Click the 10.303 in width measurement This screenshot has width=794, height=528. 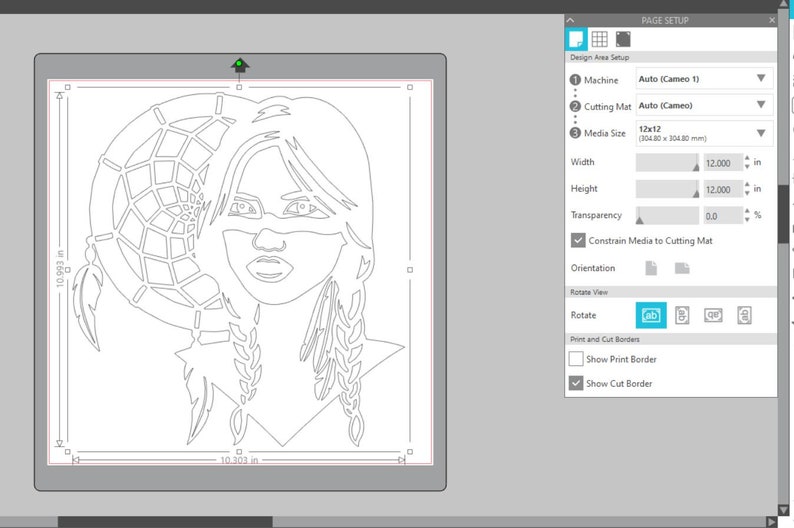[239, 460]
